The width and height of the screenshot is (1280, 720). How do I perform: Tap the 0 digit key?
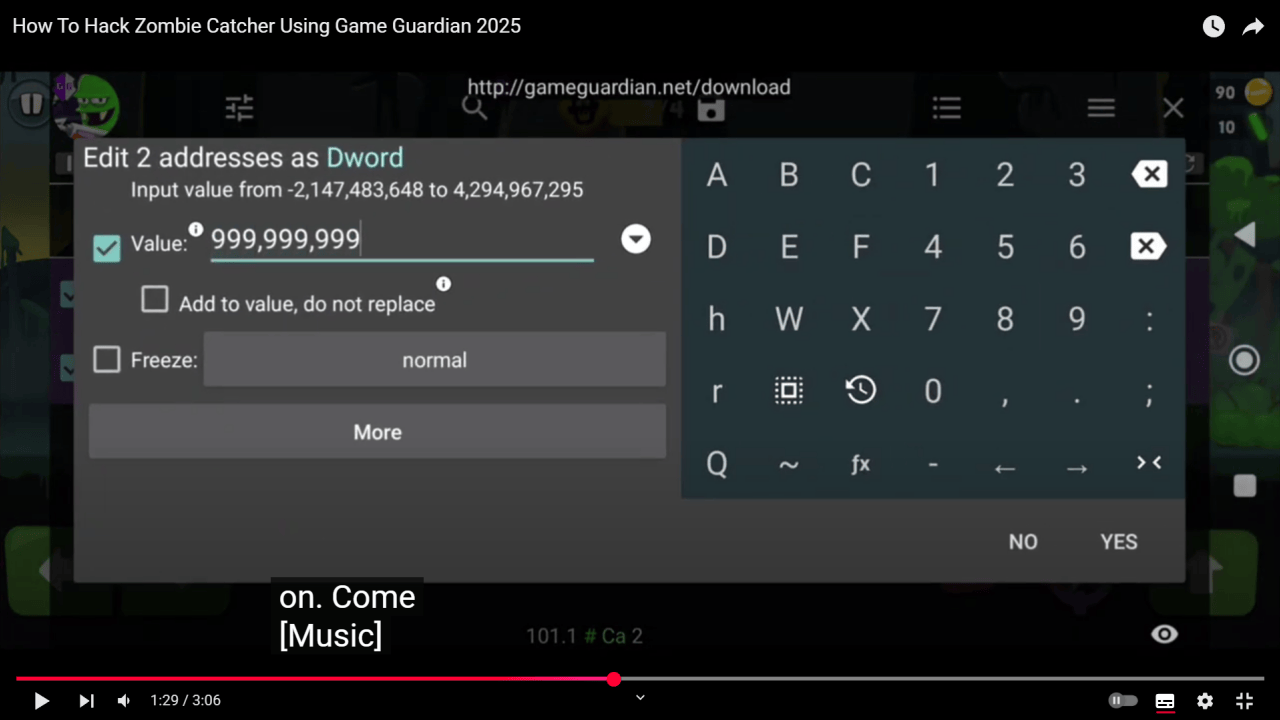point(933,391)
